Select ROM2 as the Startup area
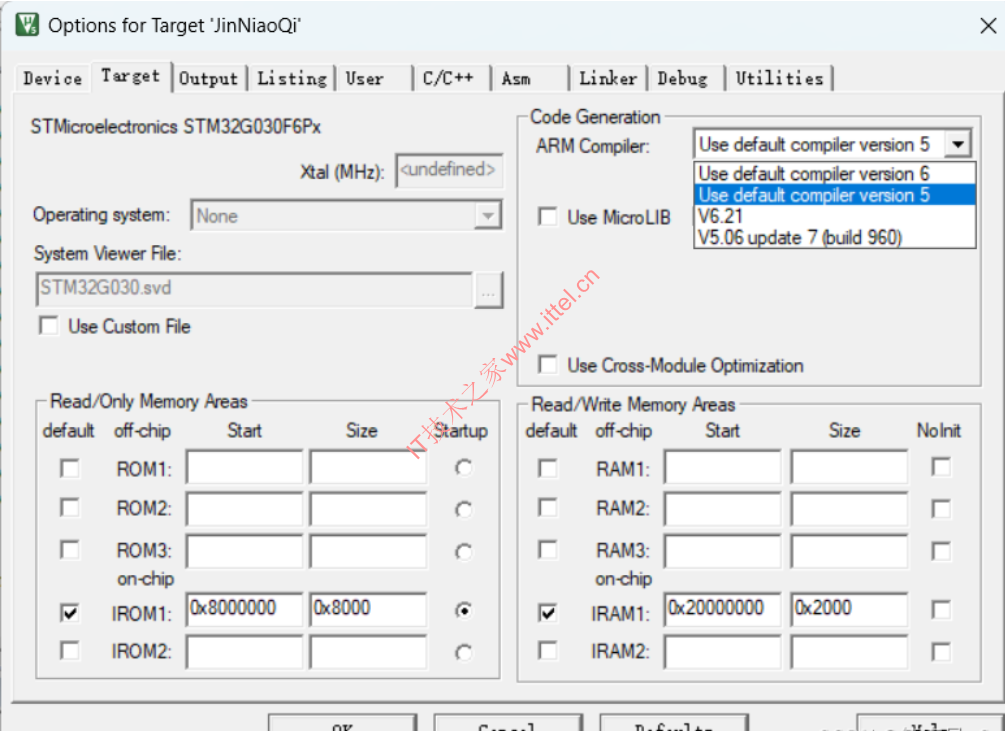Image resolution: width=1005 pixels, height=731 pixels. point(463,510)
